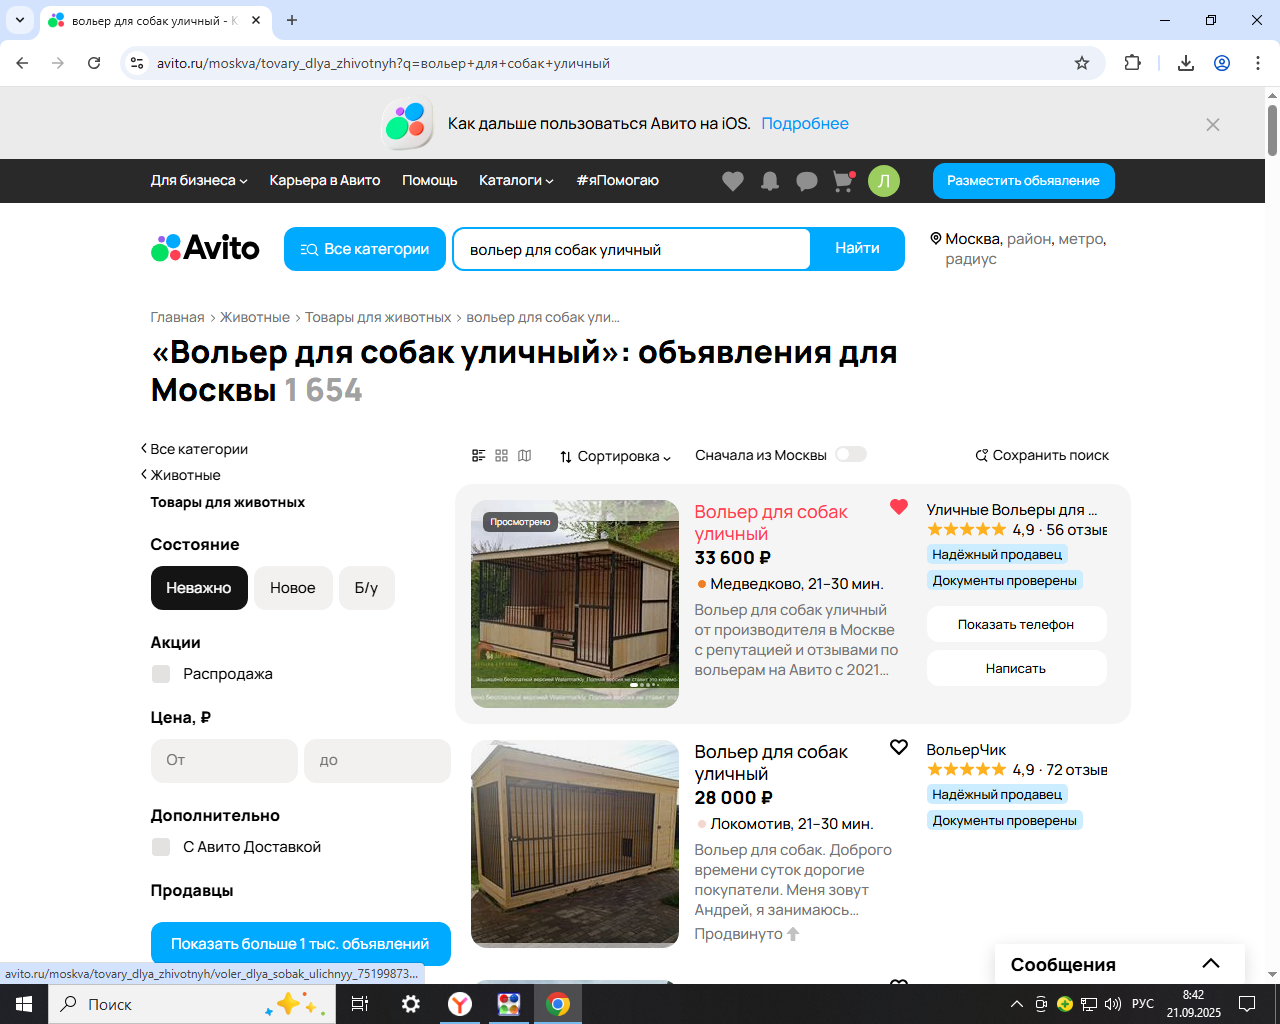Select 'Новое' condition option

coord(293,588)
